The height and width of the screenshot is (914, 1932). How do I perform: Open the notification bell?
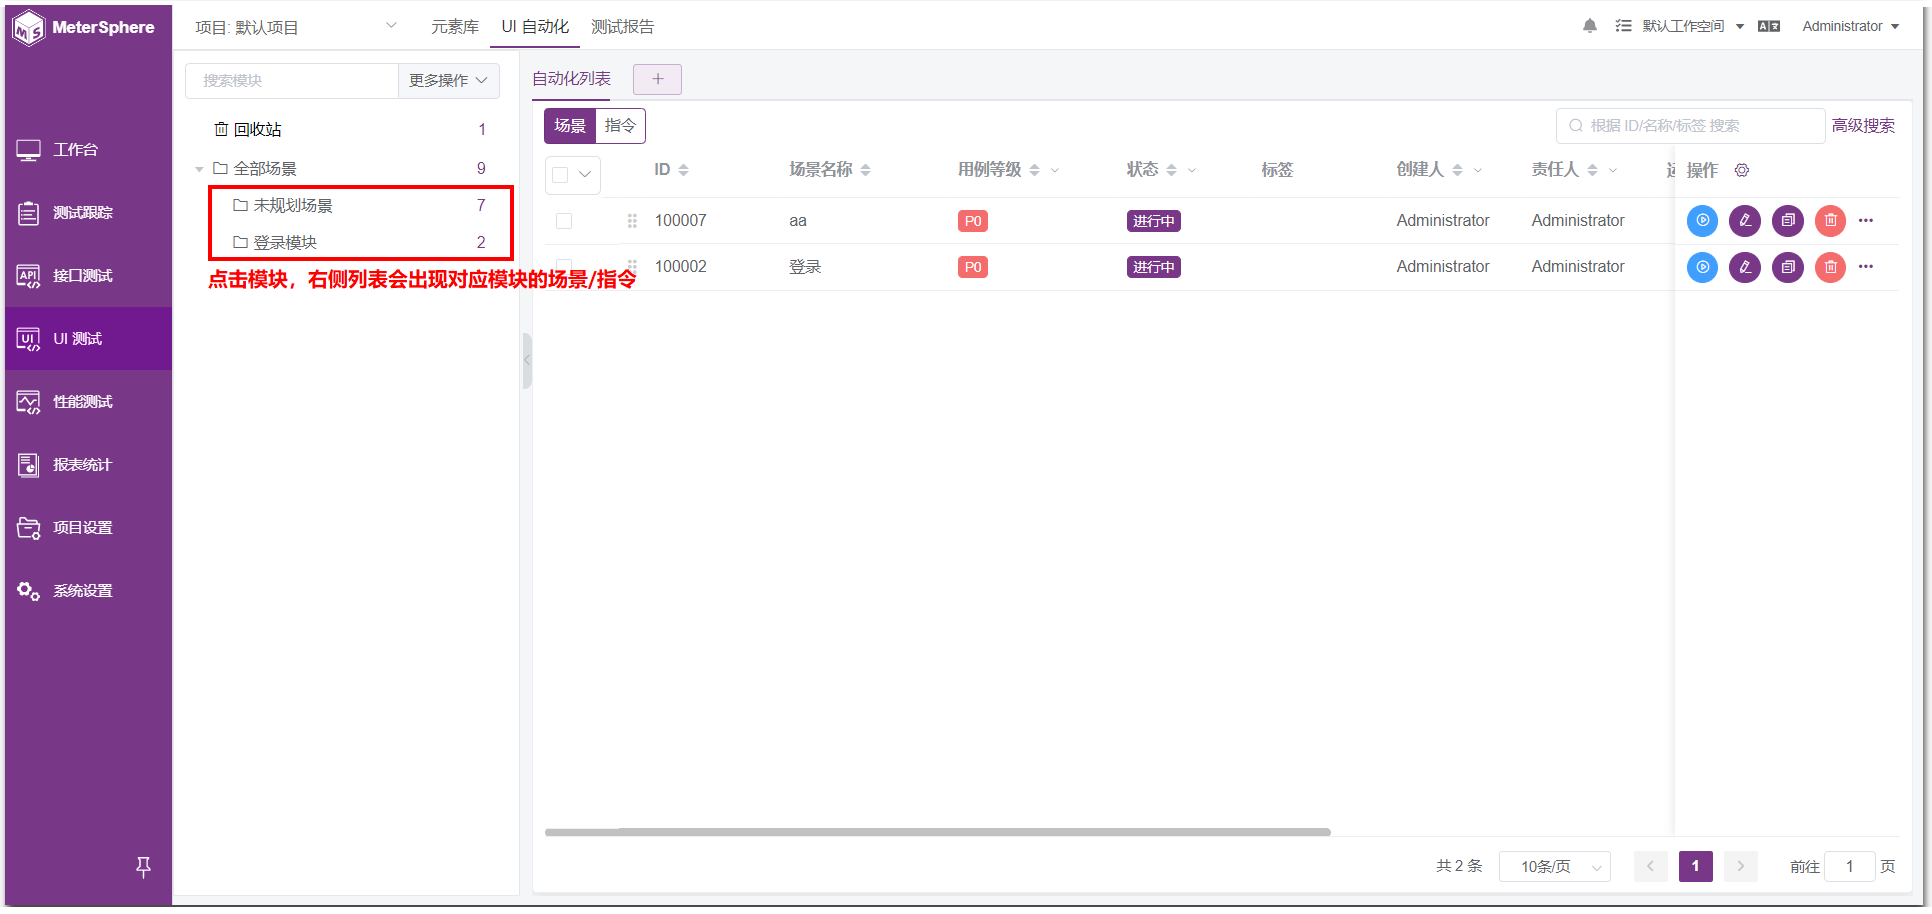1589,26
